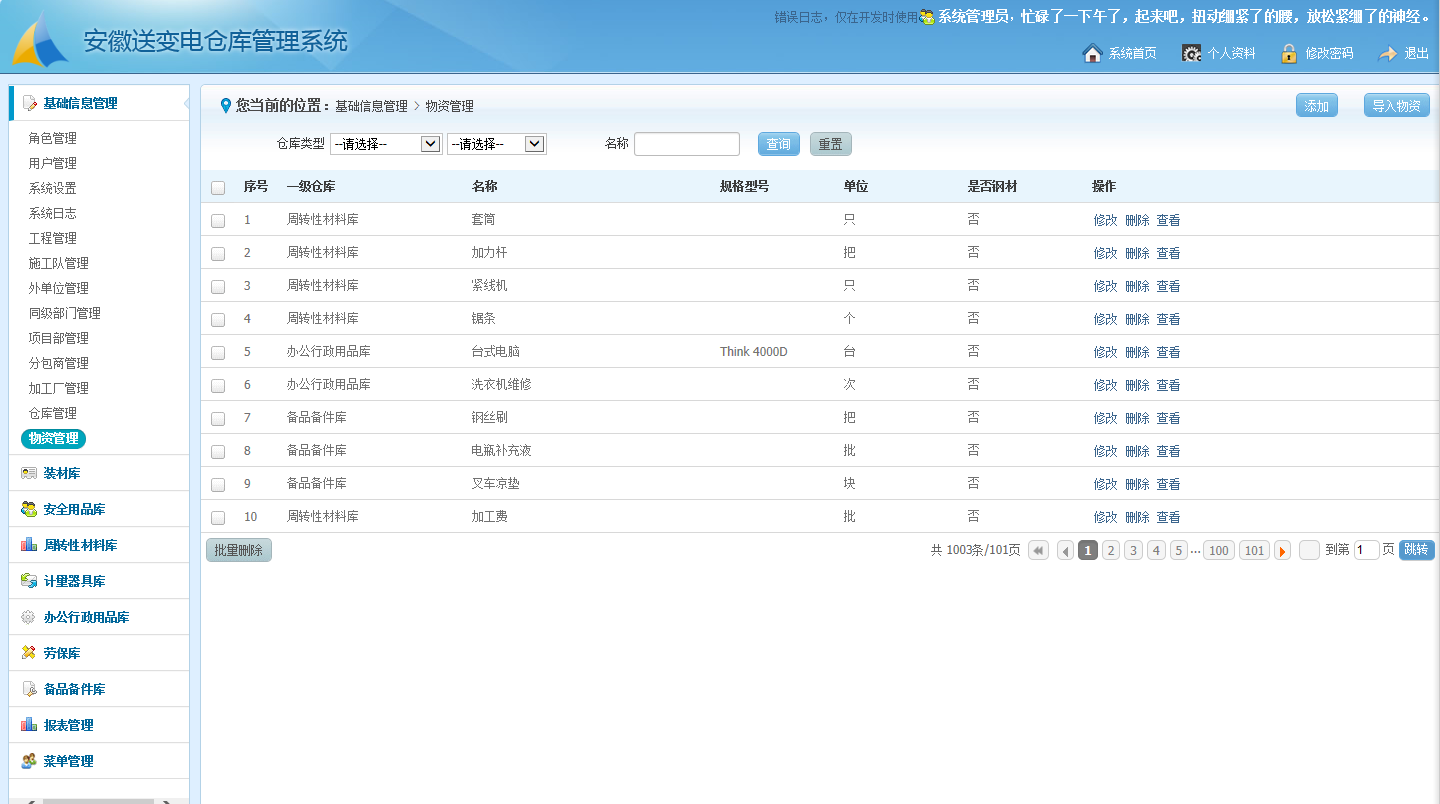1440x804 pixels.
Task: Click the 名称 search input field
Action: [686, 144]
